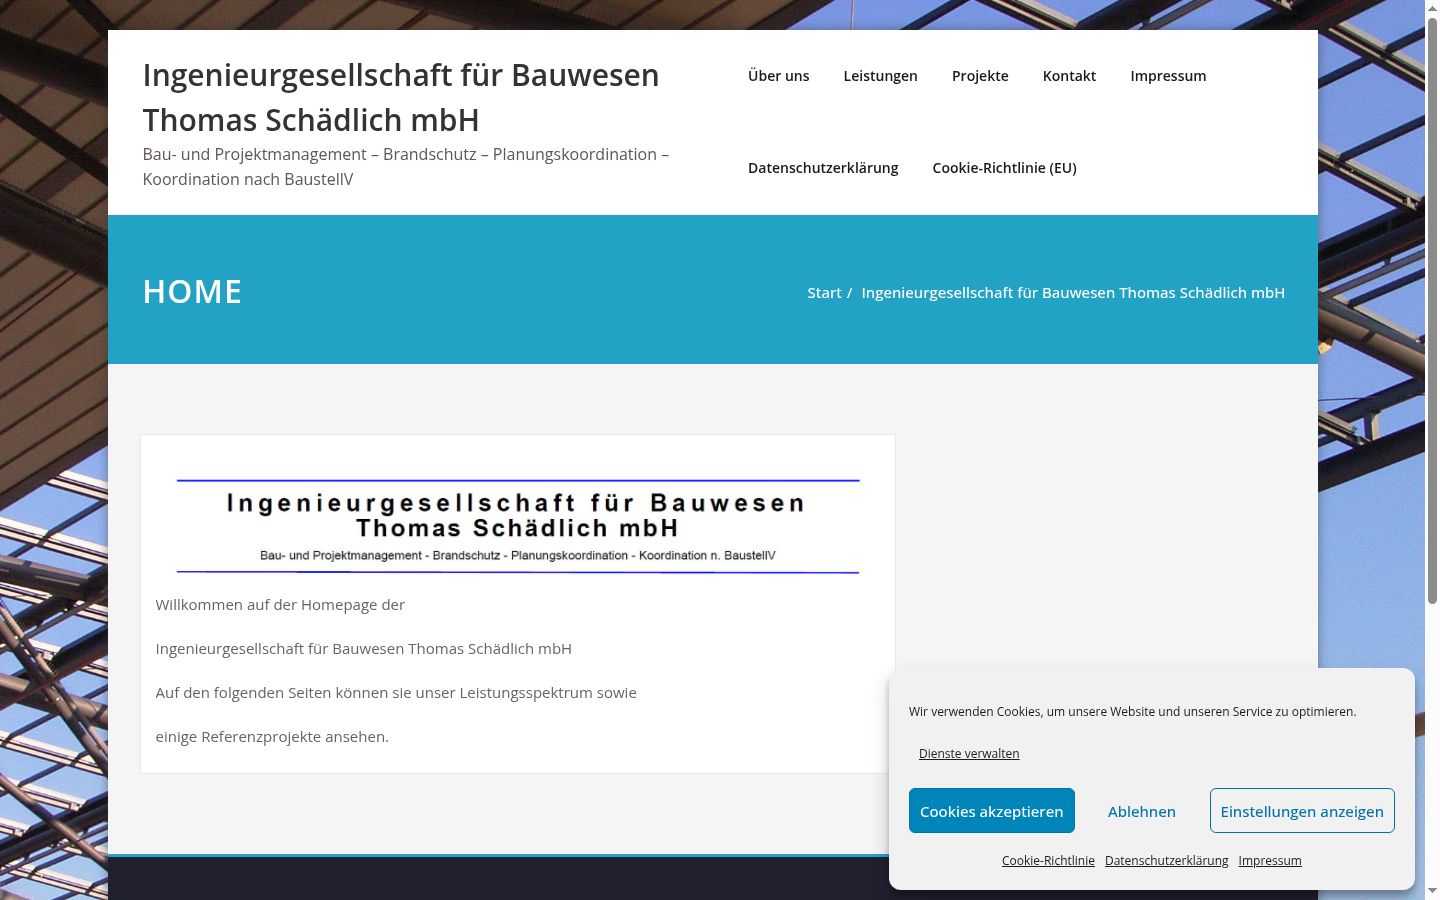The width and height of the screenshot is (1440, 900).
Task: Decline cookies with Ablehnen button
Action: [1142, 811]
